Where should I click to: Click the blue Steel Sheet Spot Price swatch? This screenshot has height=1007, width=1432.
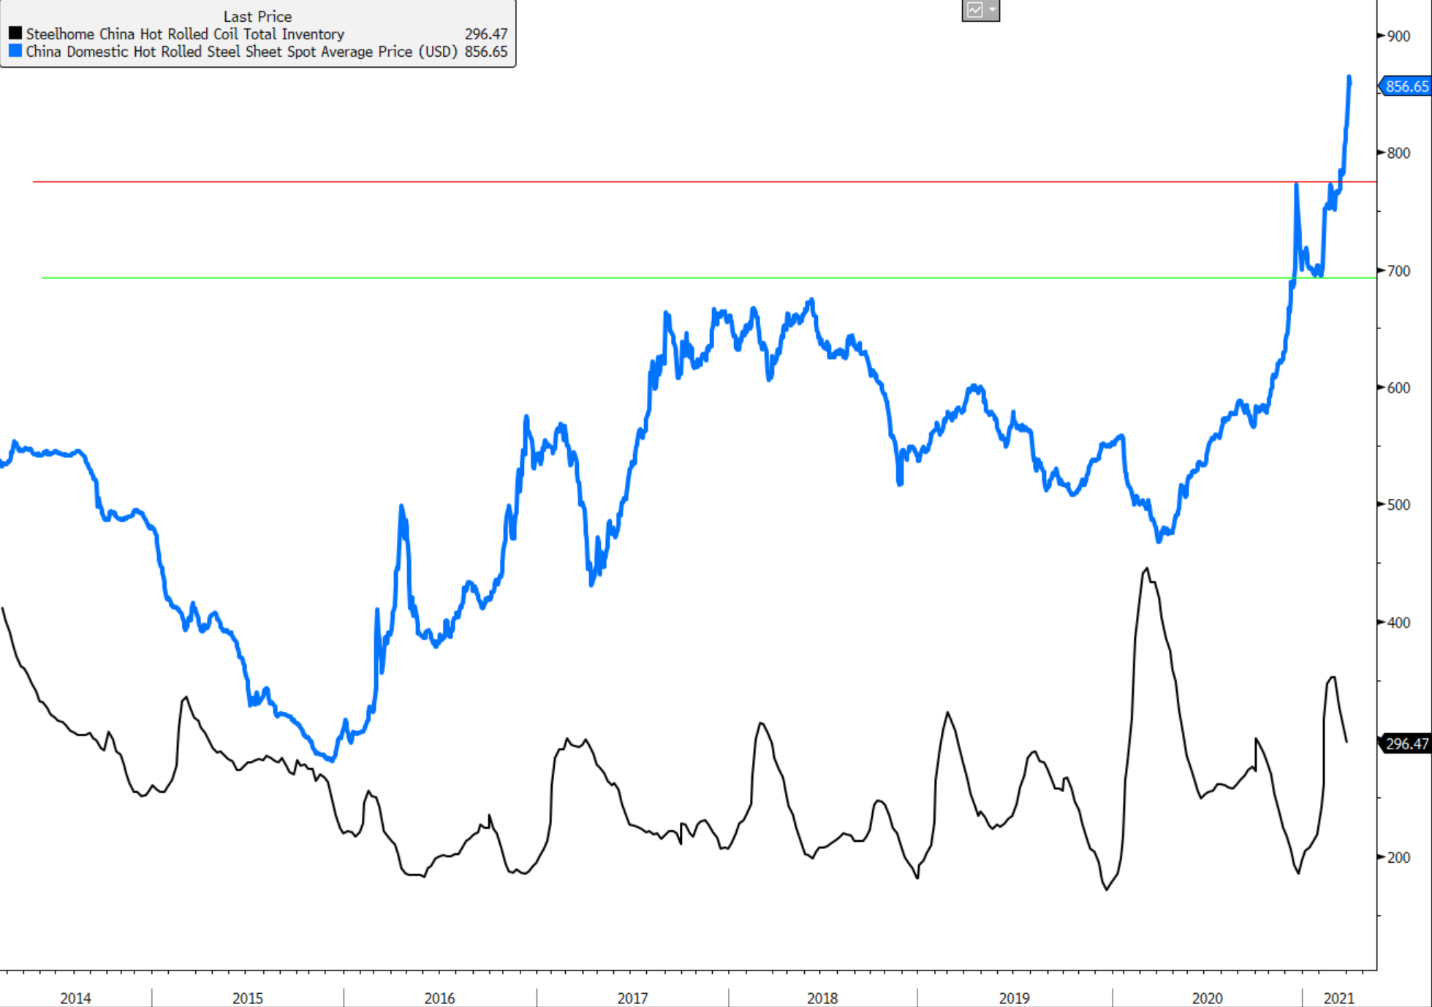[x=15, y=51]
